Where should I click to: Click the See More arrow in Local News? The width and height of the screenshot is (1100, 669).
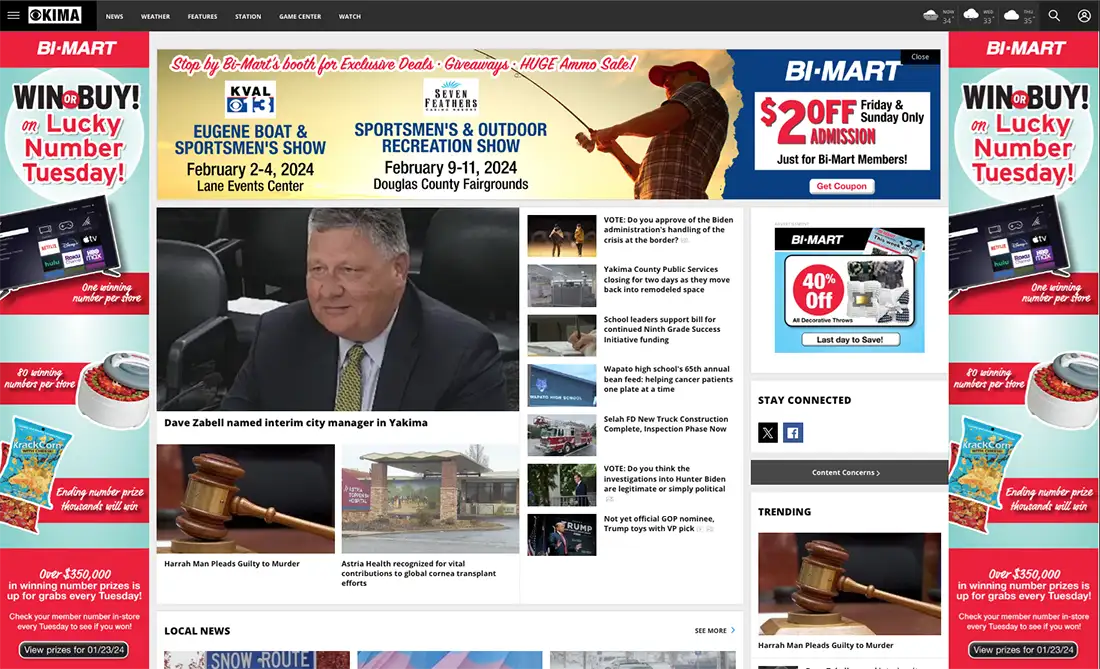coord(733,630)
